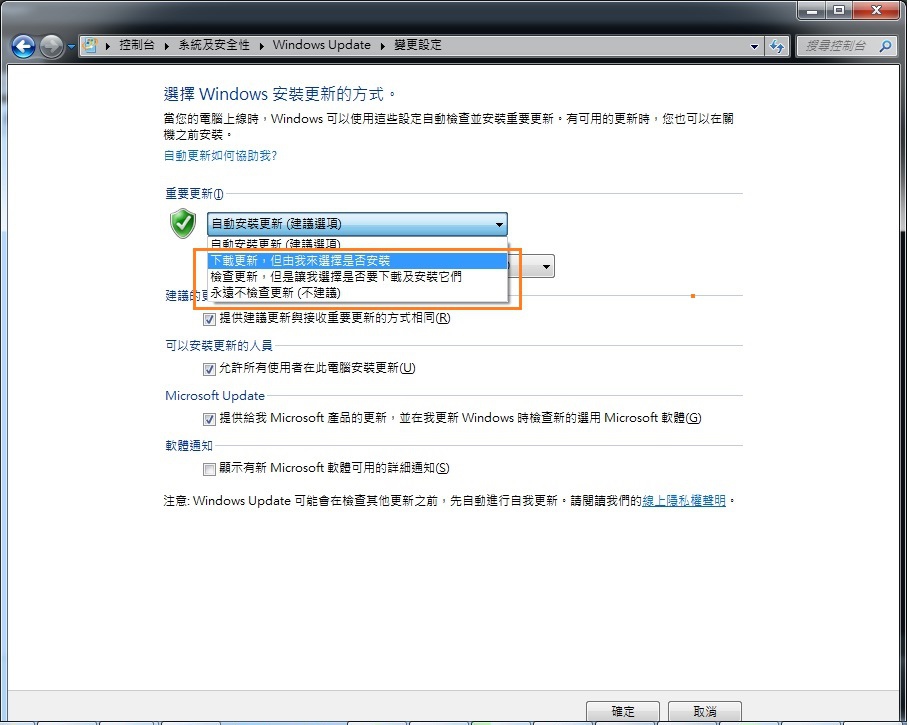Maximize the Windows Update settings window
909x725 pixels.
[839, 10]
